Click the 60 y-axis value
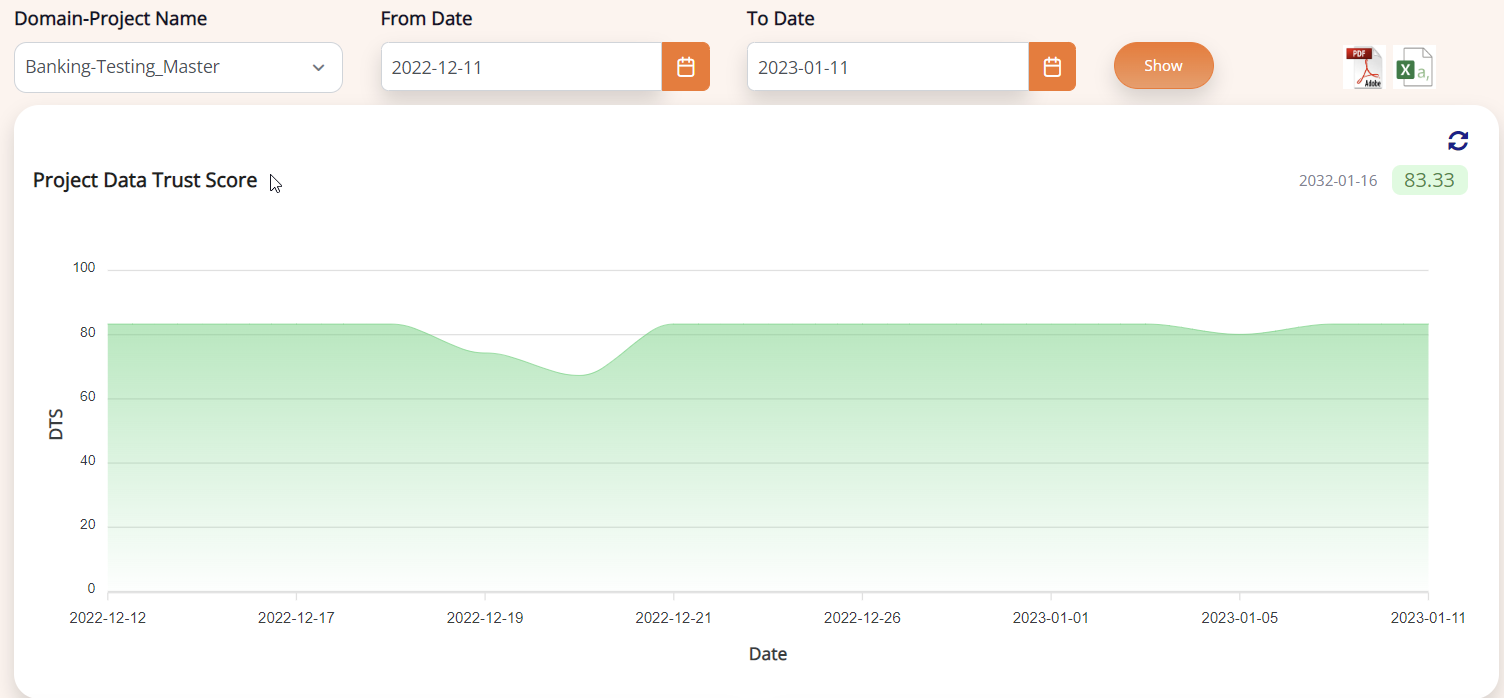The height and width of the screenshot is (698, 1504). [88, 397]
